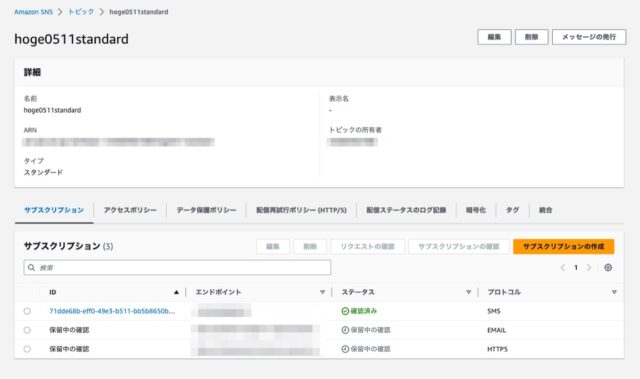
Task: Click 保留中の確認 ID in EMAIL row
Action: (69, 330)
